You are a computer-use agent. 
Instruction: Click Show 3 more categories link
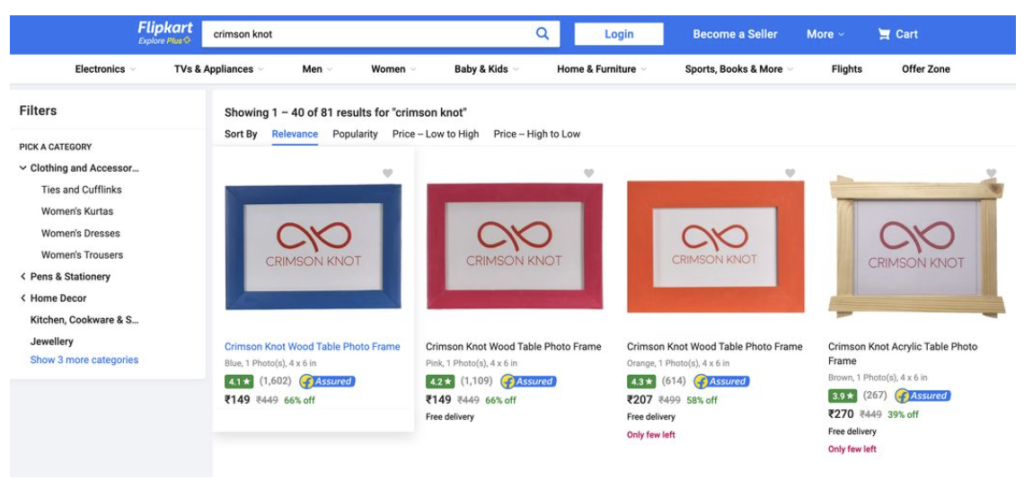click(x=84, y=360)
